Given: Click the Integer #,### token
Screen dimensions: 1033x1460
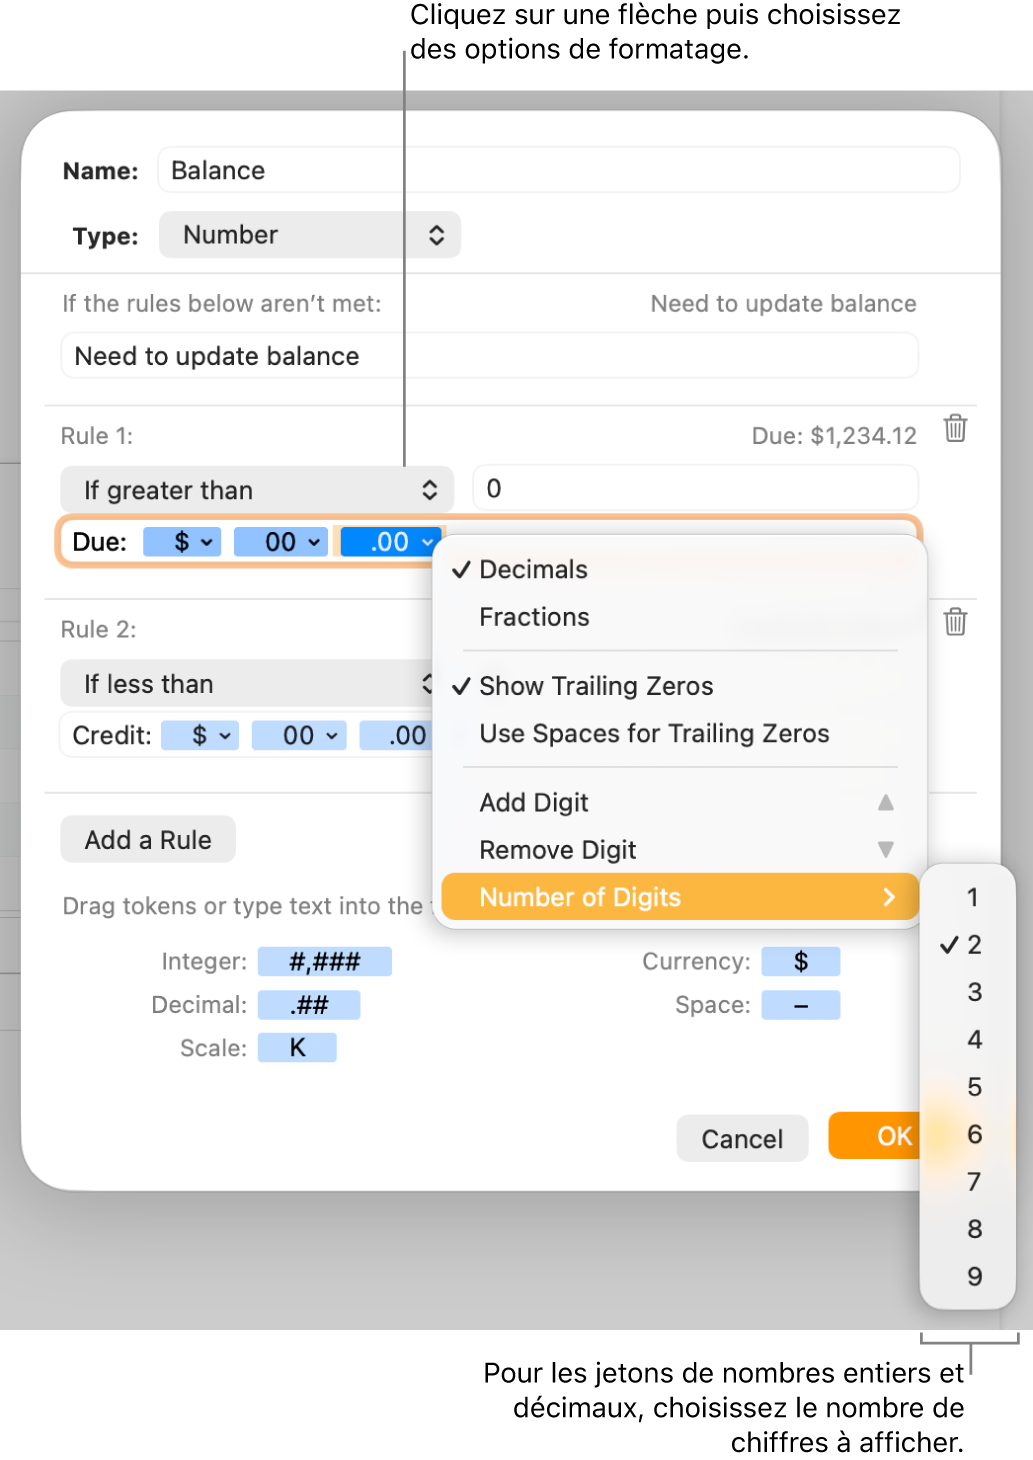Looking at the screenshot, I should tap(324, 962).
